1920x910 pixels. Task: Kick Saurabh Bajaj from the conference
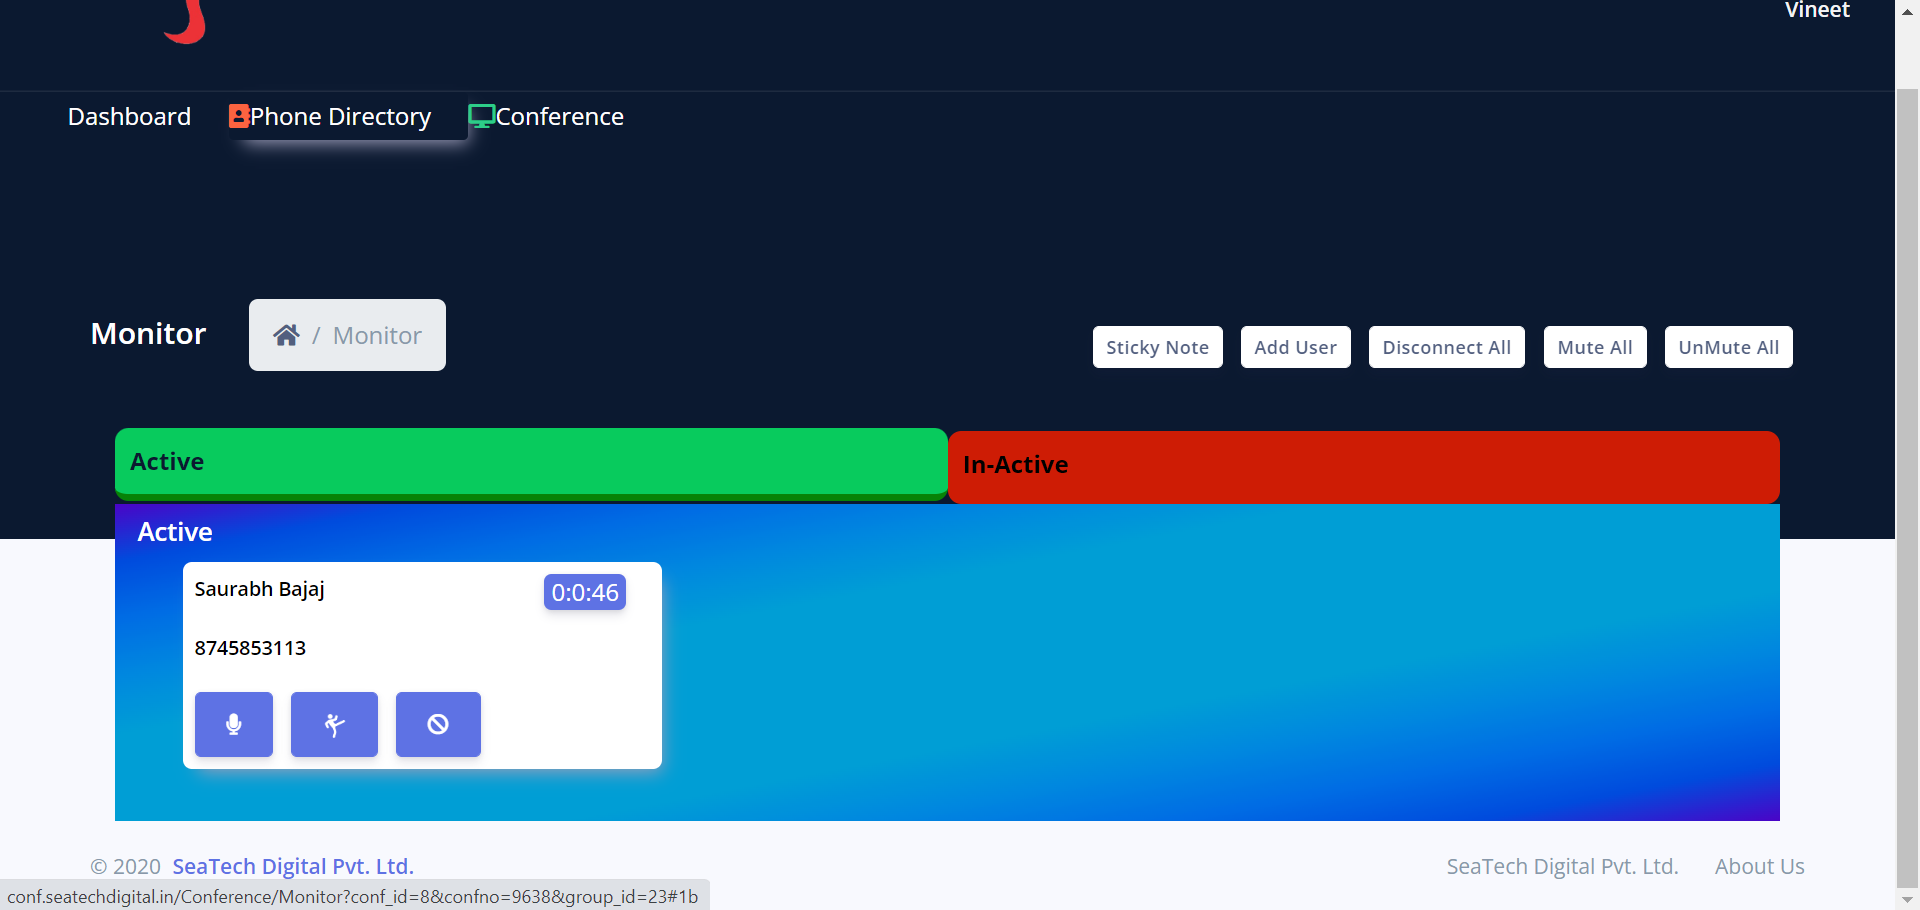pyautogui.click(x=334, y=724)
